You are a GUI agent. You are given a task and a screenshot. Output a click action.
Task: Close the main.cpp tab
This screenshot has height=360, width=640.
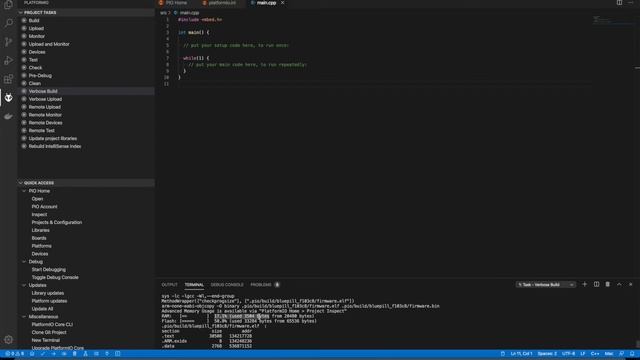coord(282,2)
